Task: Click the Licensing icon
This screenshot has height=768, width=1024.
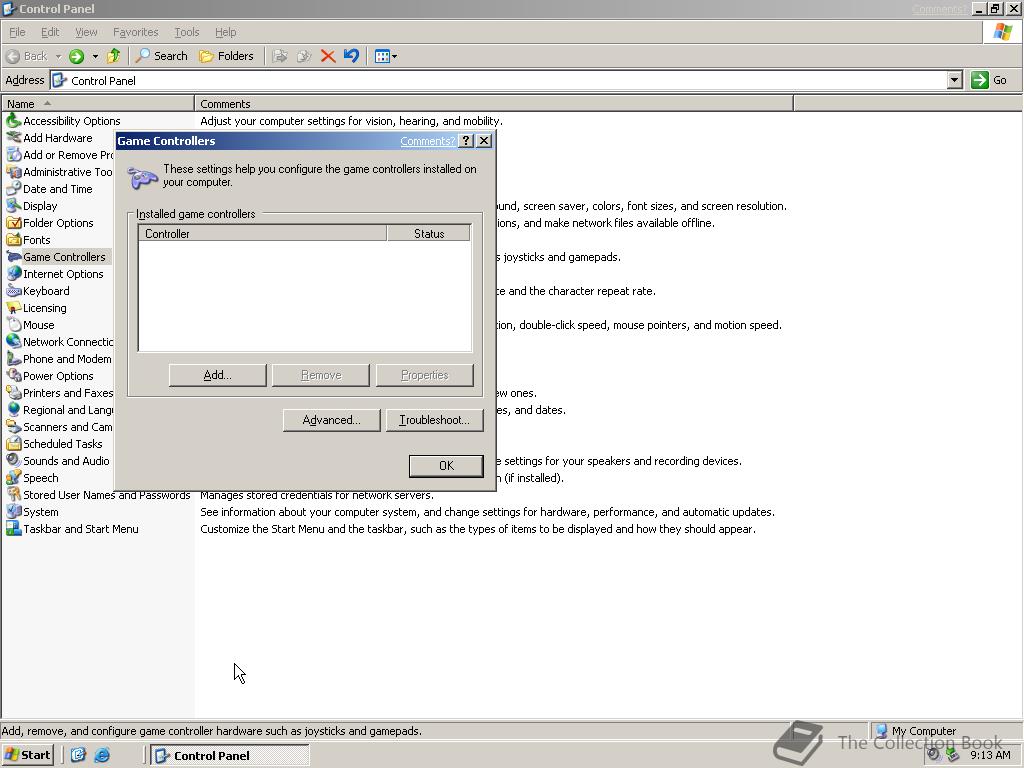Action: click(13, 308)
